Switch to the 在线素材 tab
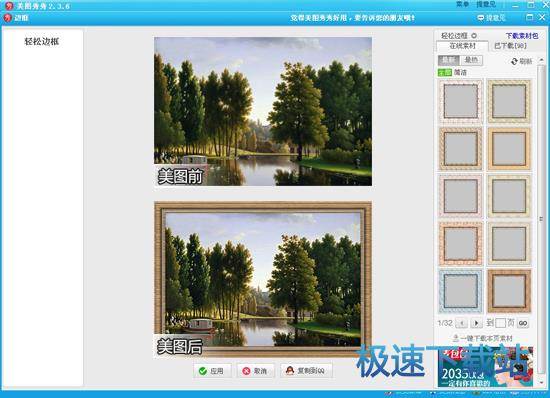The image size is (550, 398). (x=462, y=46)
